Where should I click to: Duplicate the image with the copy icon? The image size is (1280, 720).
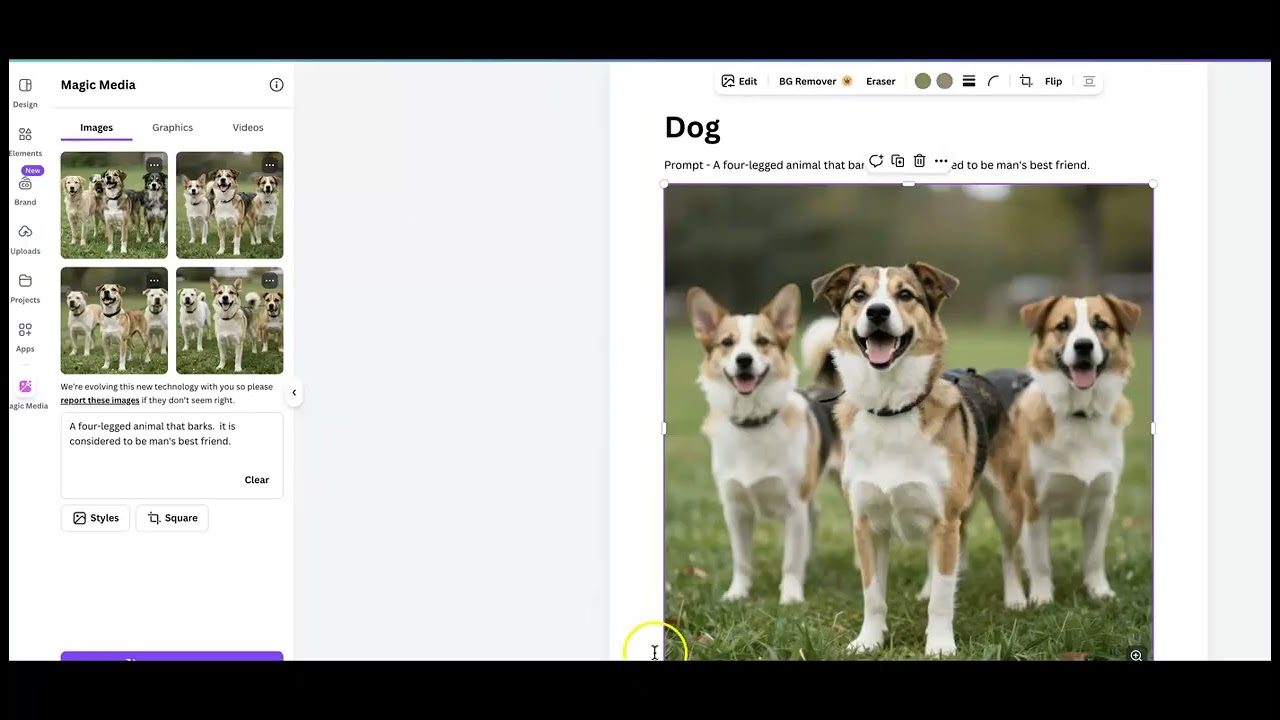pos(898,161)
